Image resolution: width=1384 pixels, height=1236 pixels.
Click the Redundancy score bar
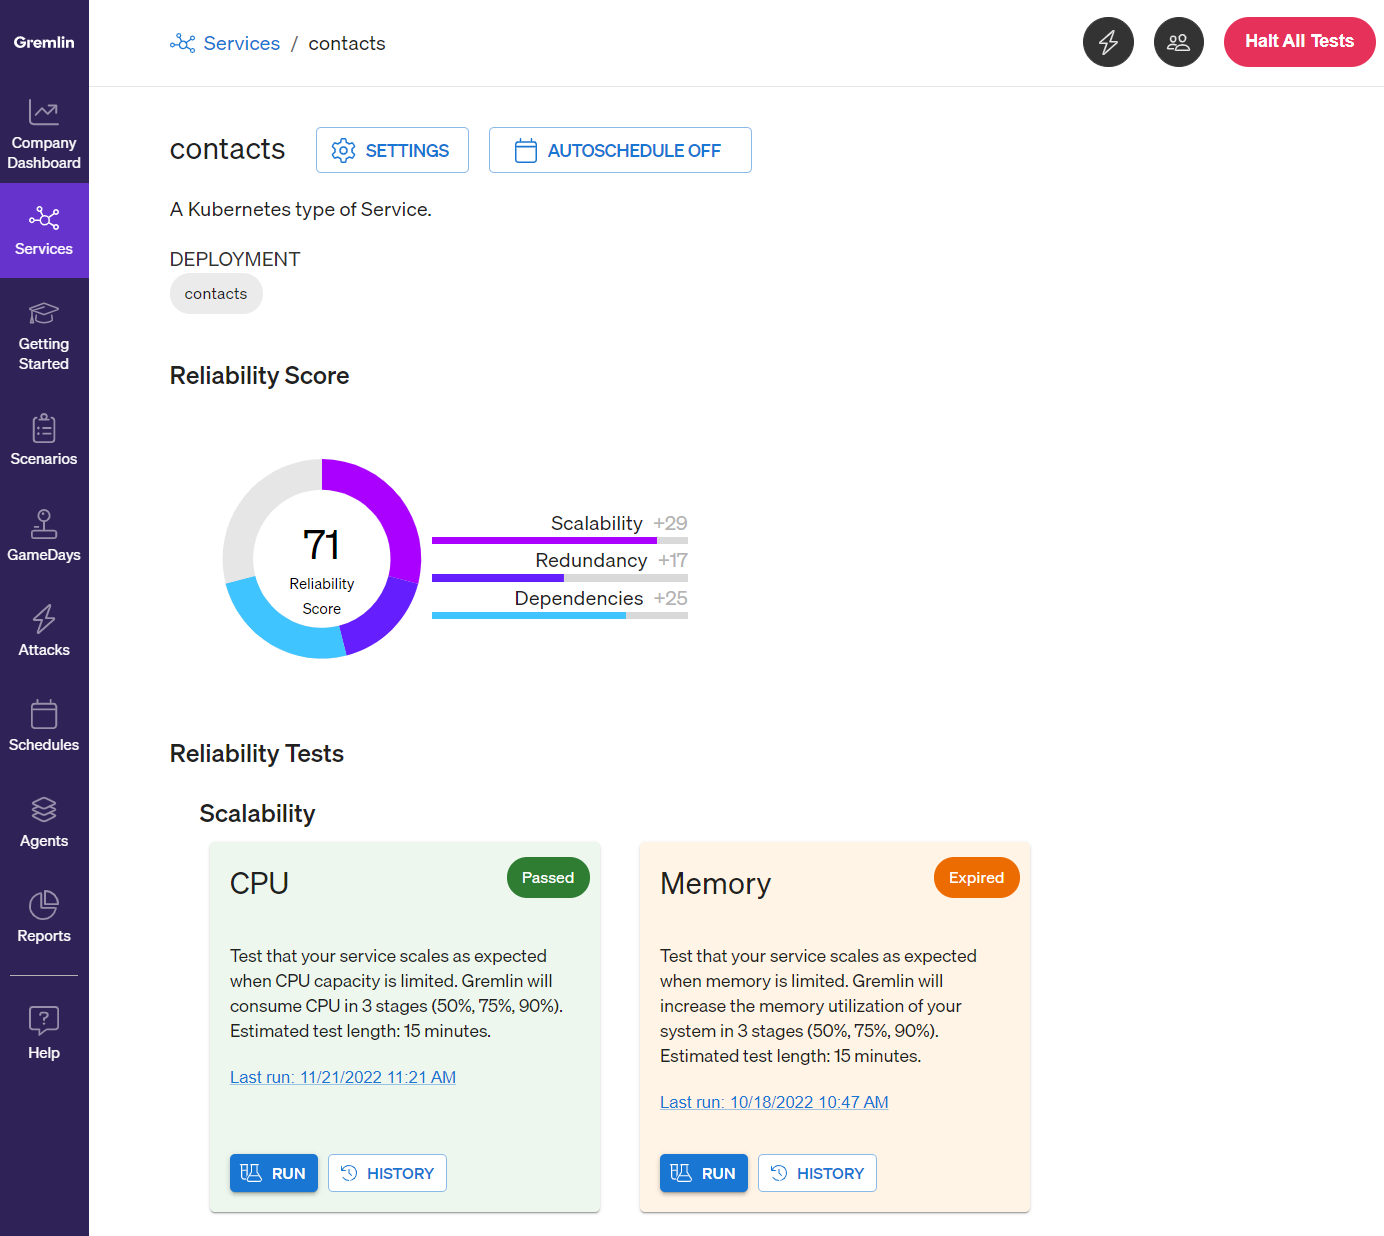[560, 578]
